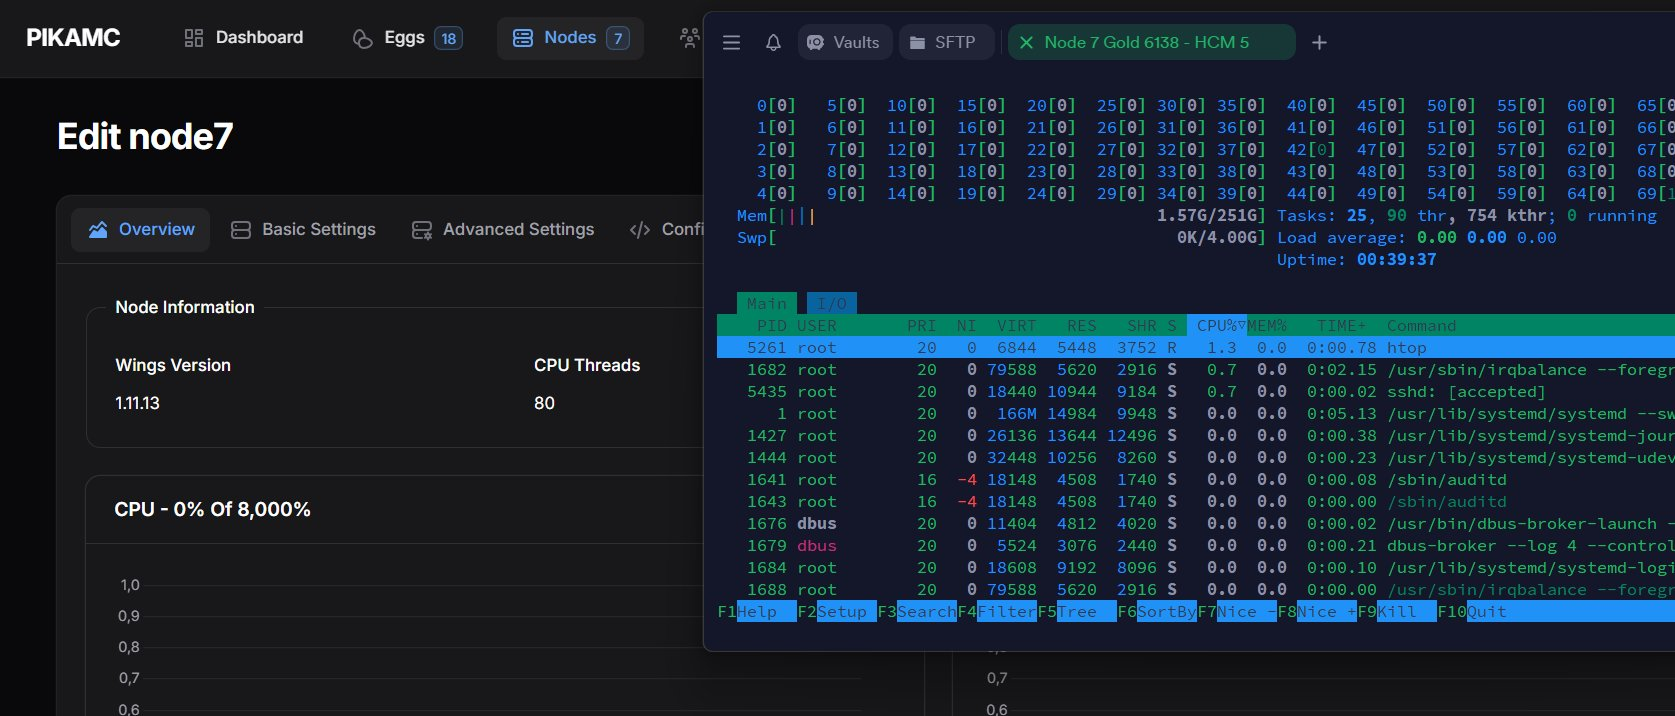Switch htop to the I/O tab
1675x716 pixels.
point(831,304)
